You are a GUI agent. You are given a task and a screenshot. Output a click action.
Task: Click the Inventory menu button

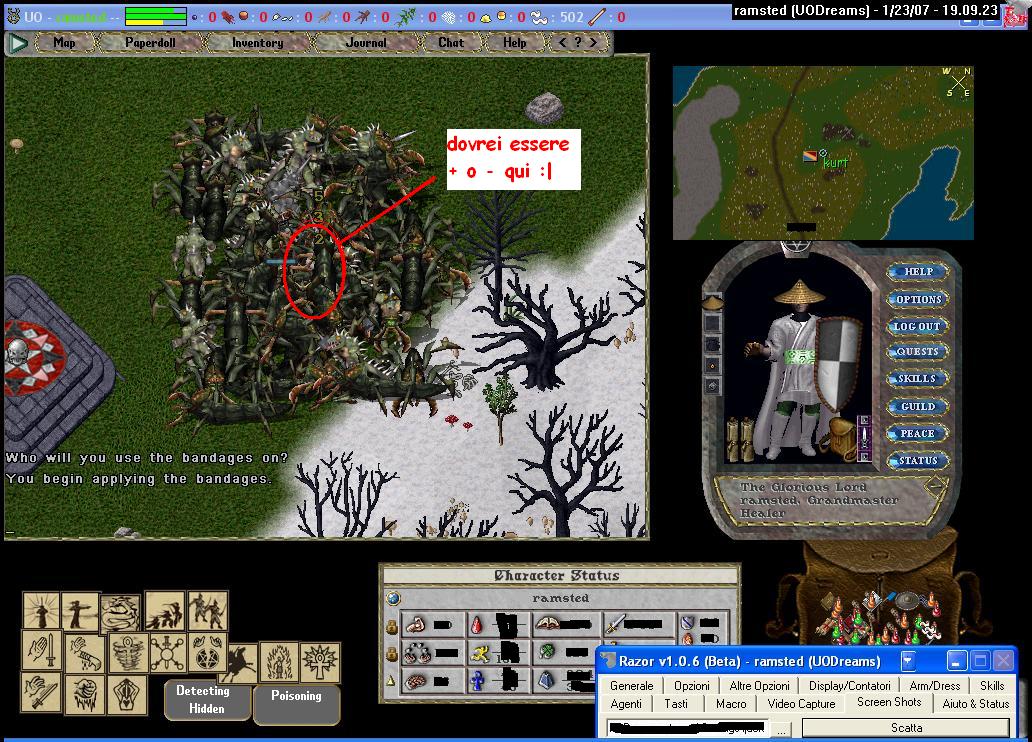coord(257,43)
